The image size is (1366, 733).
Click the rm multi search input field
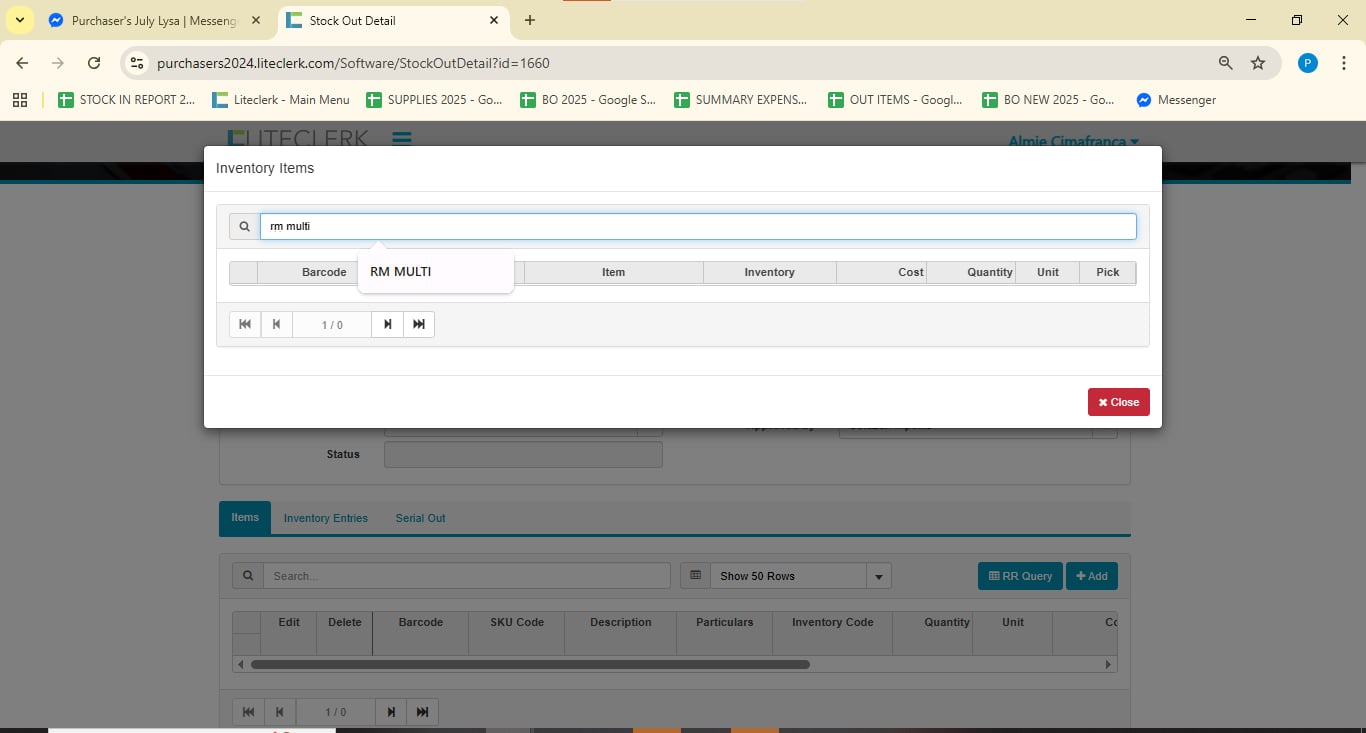[697, 227]
